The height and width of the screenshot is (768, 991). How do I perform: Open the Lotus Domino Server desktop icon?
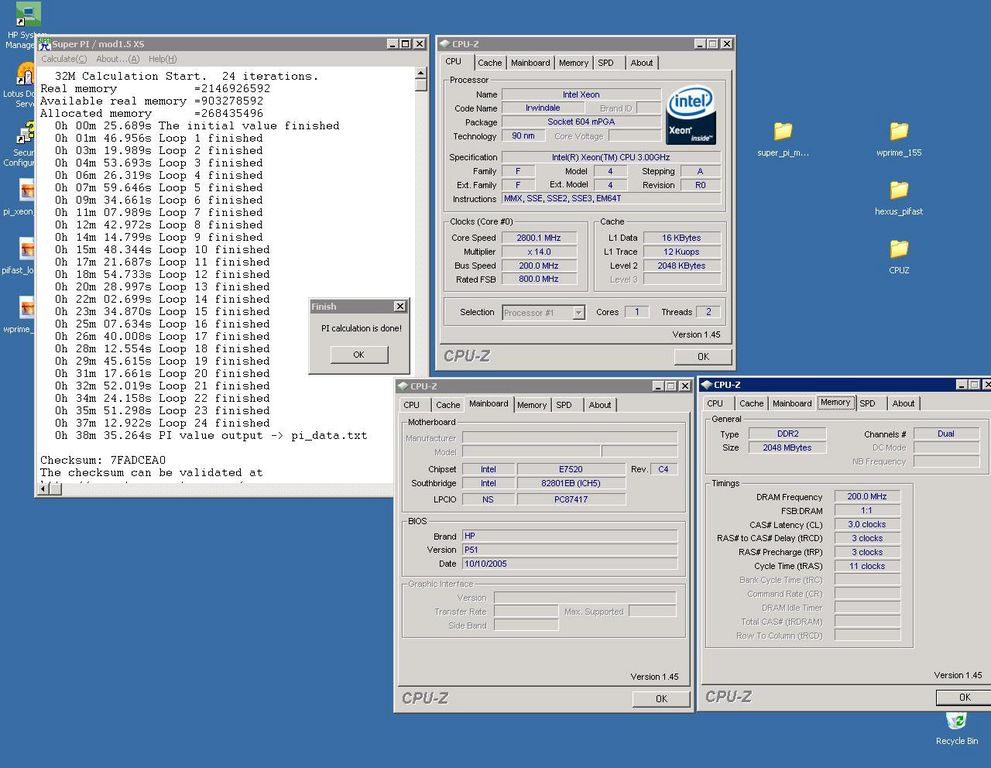[x=25, y=74]
